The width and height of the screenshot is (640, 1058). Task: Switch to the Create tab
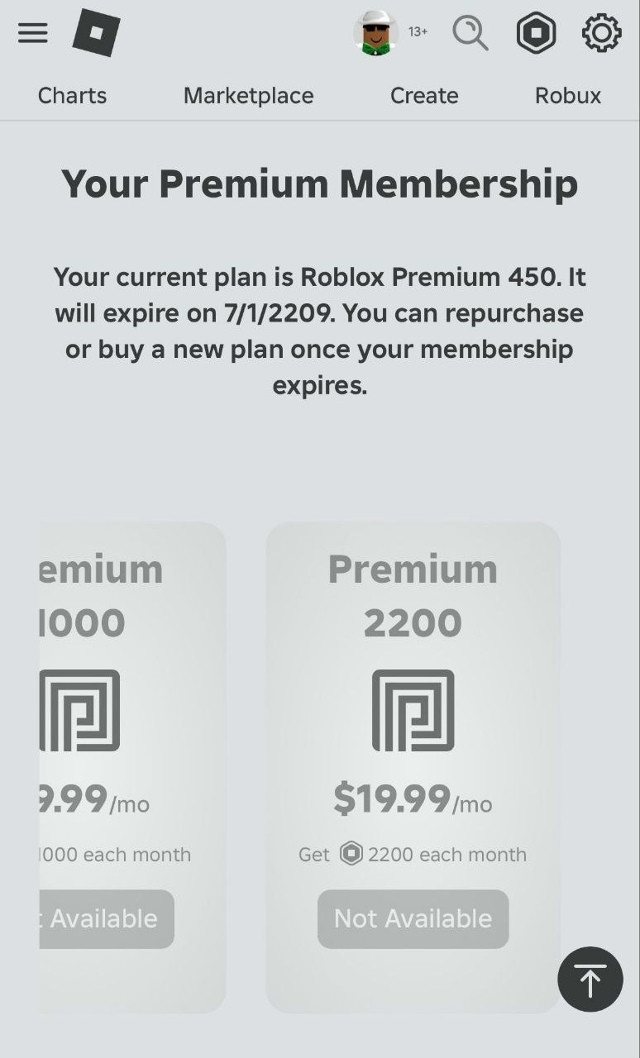coord(424,96)
